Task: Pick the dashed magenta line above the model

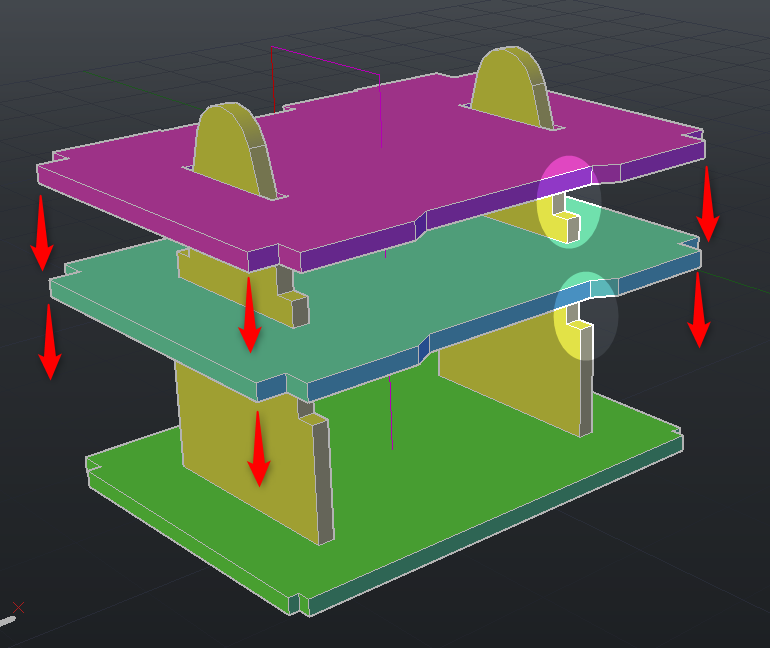Action: pos(325,59)
